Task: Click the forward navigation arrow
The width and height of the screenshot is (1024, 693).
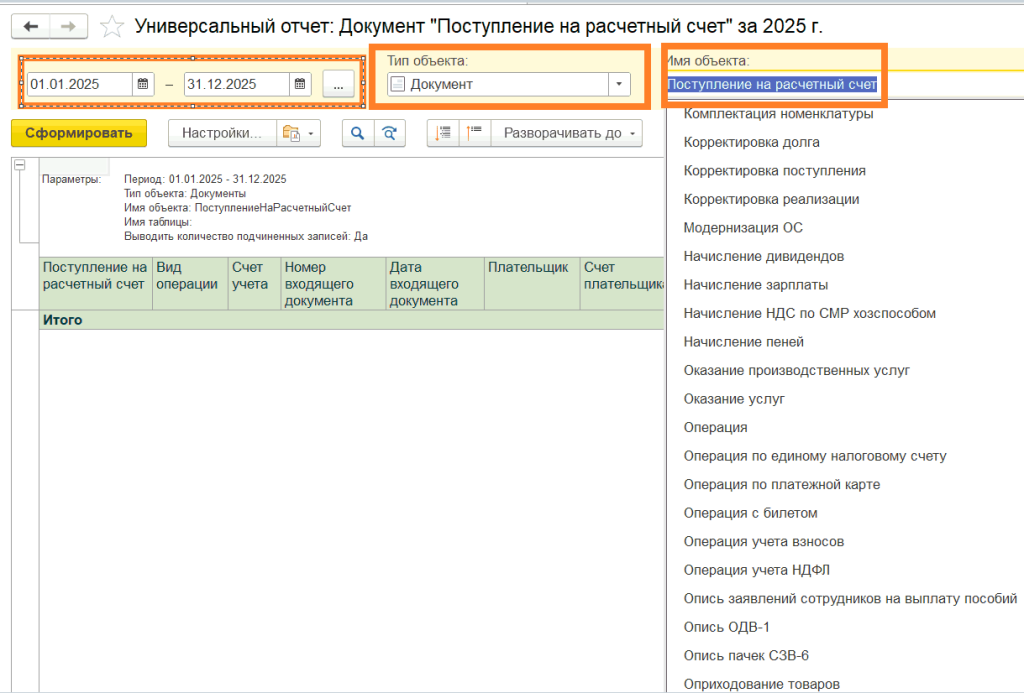Action: (x=68, y=27)
